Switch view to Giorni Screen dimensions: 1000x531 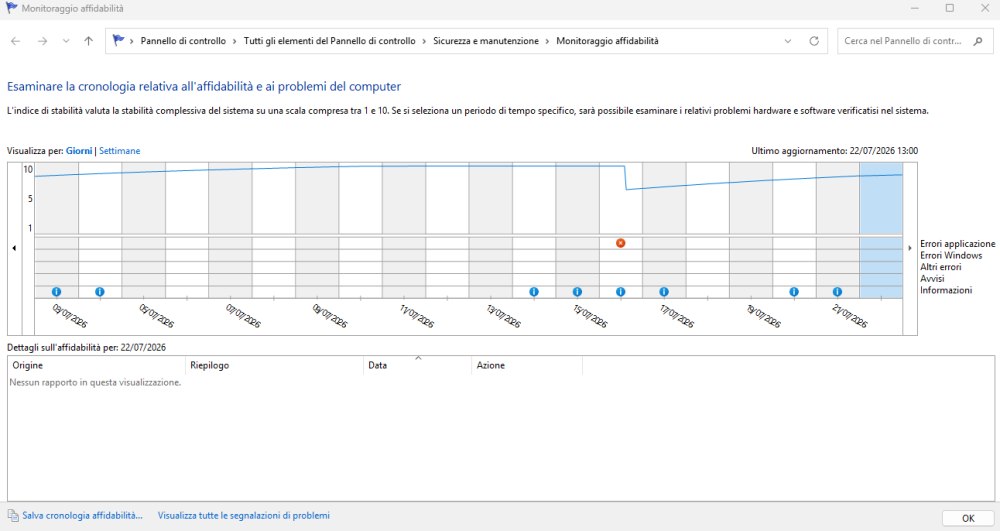(x=79, y=151)
